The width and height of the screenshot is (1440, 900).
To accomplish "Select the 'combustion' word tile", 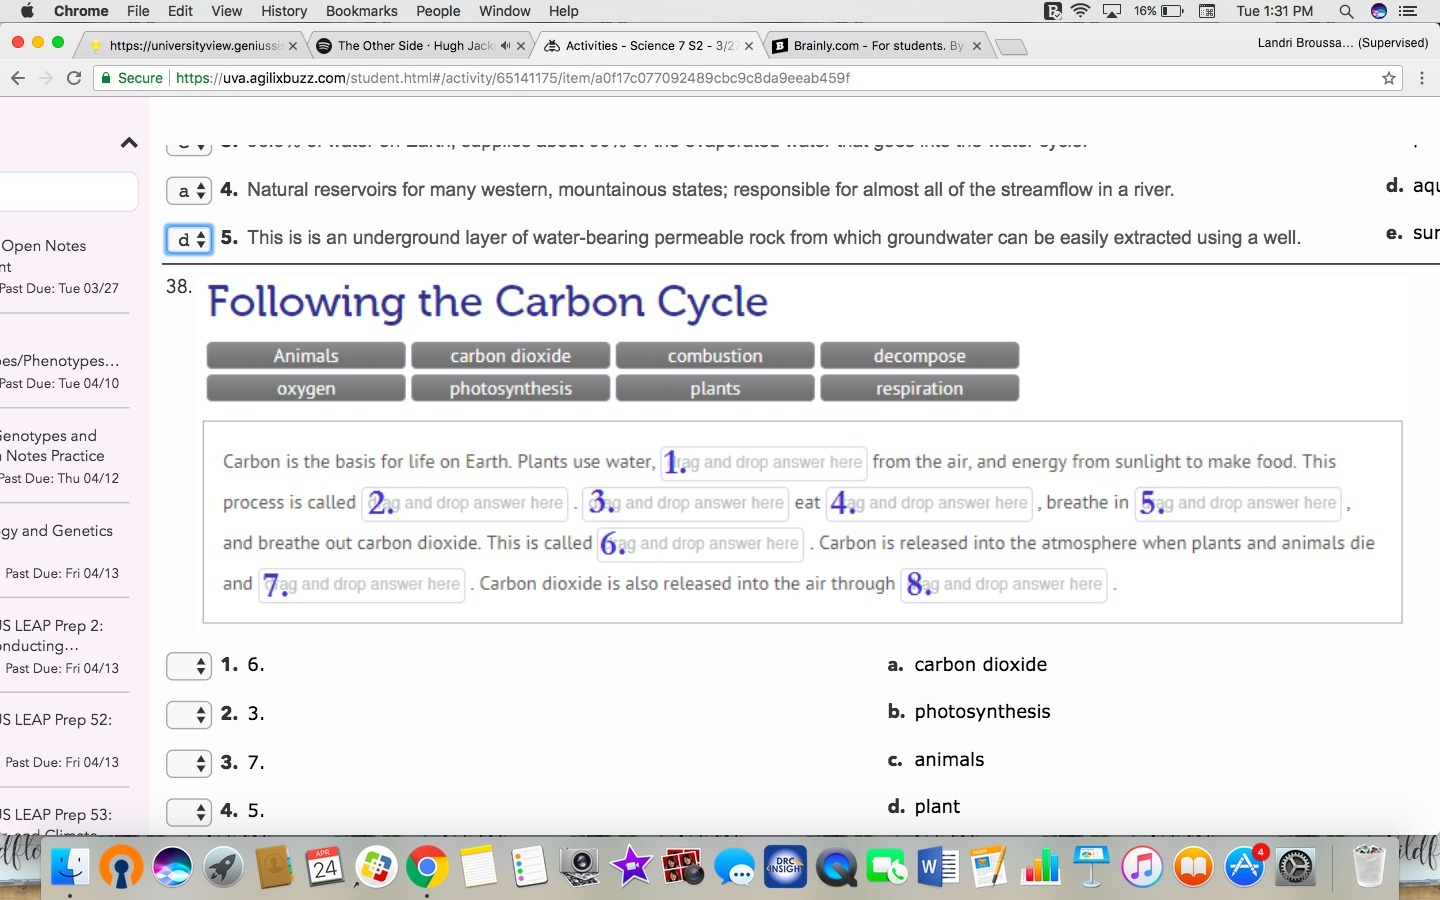I will pos(715,356).
